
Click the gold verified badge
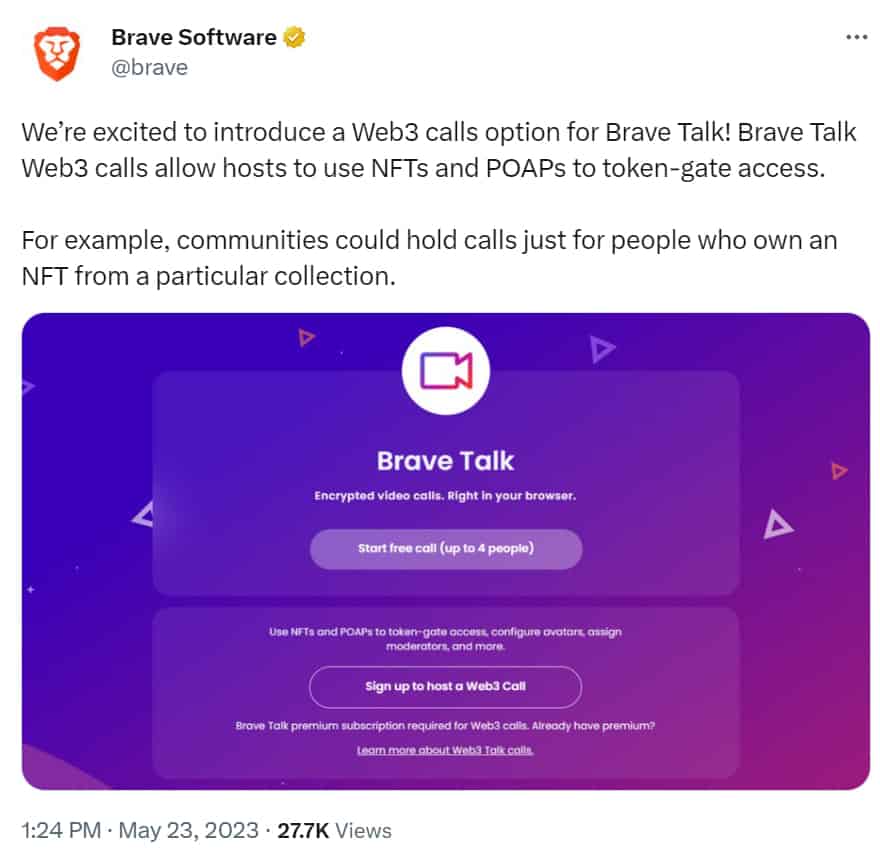(294, 38)
